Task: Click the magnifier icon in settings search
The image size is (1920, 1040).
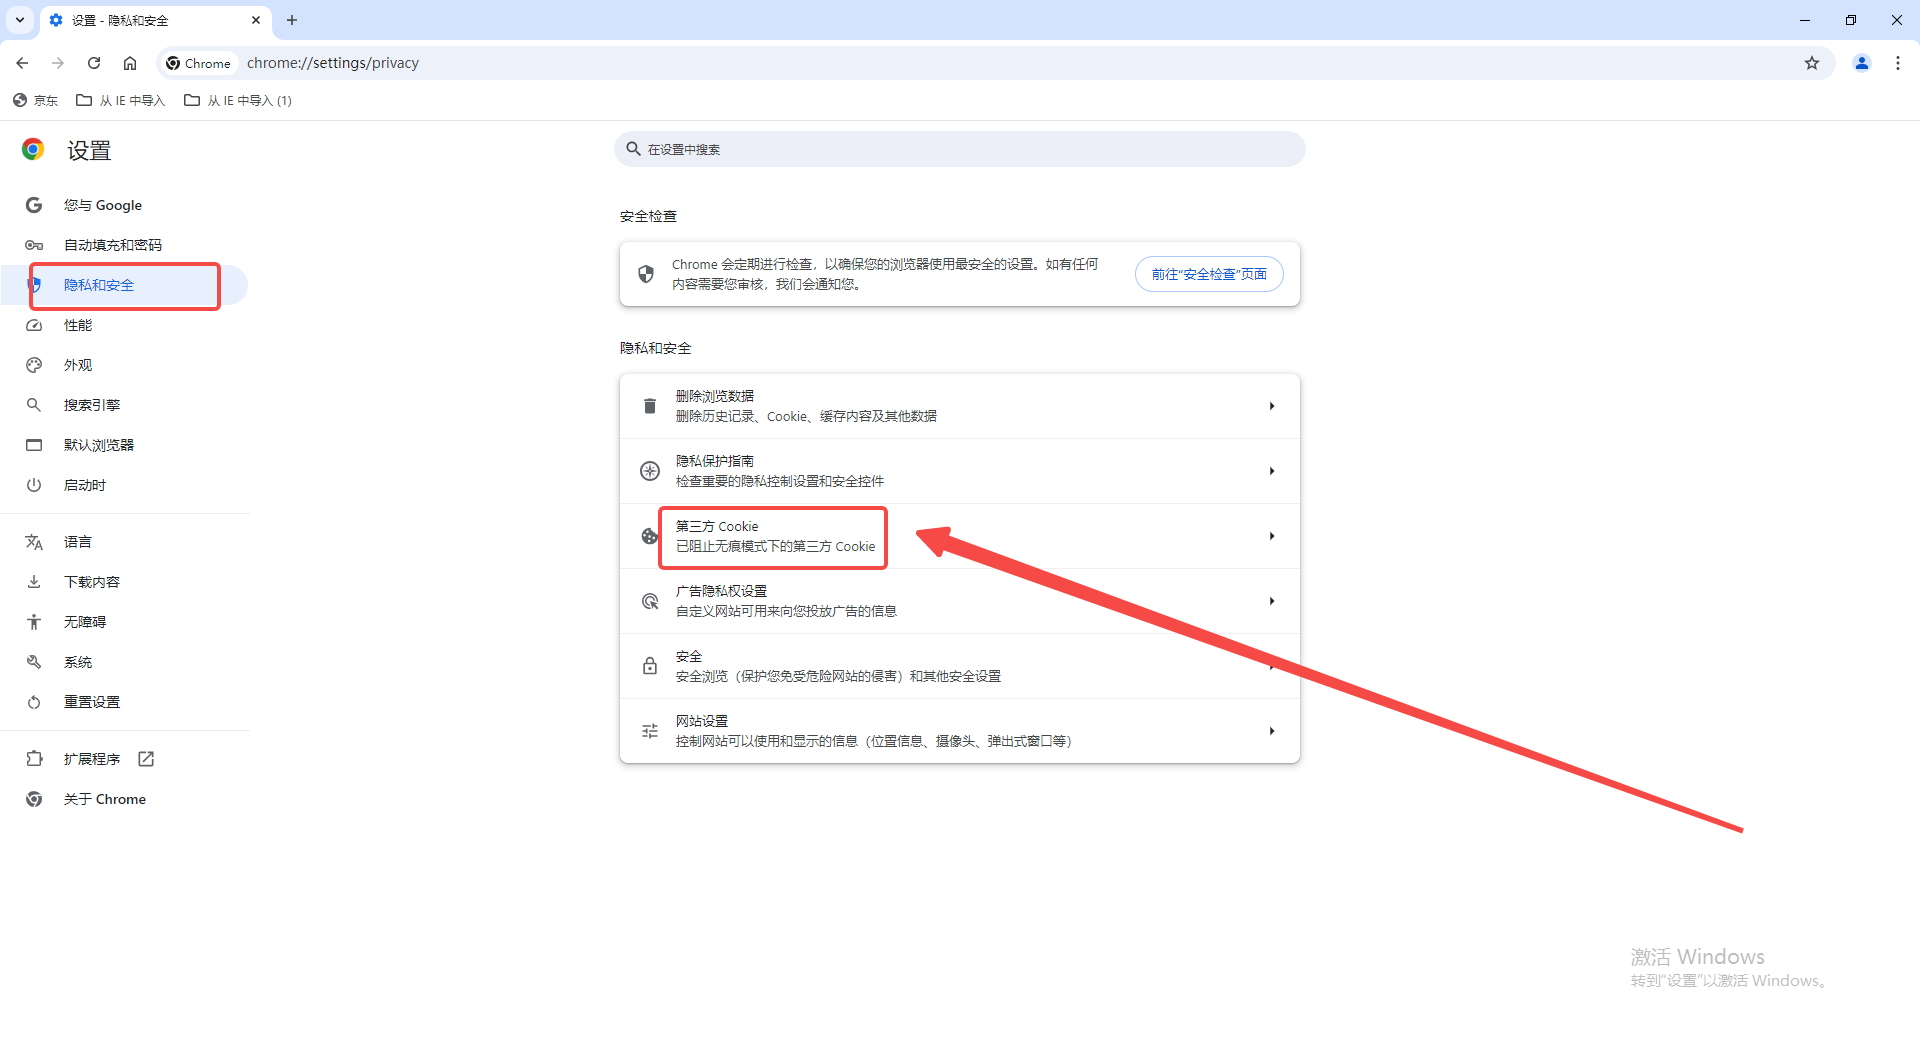Action: pos(633,149)
